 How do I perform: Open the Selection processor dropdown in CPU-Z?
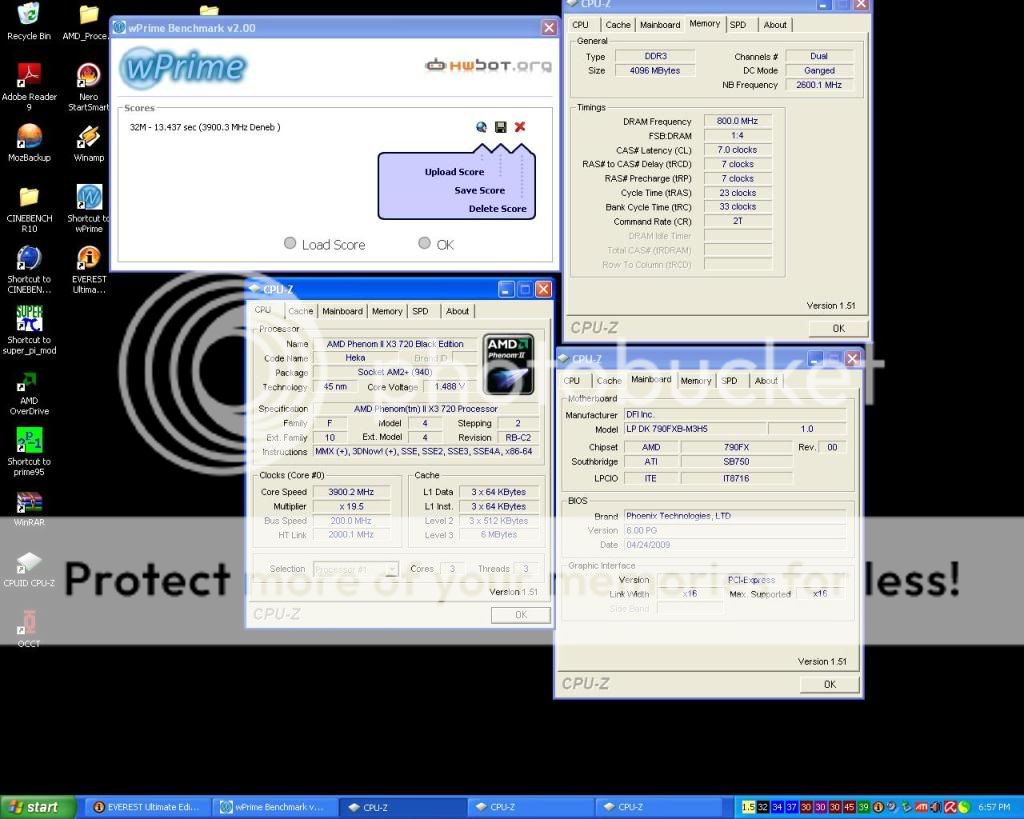coord(356,570)
